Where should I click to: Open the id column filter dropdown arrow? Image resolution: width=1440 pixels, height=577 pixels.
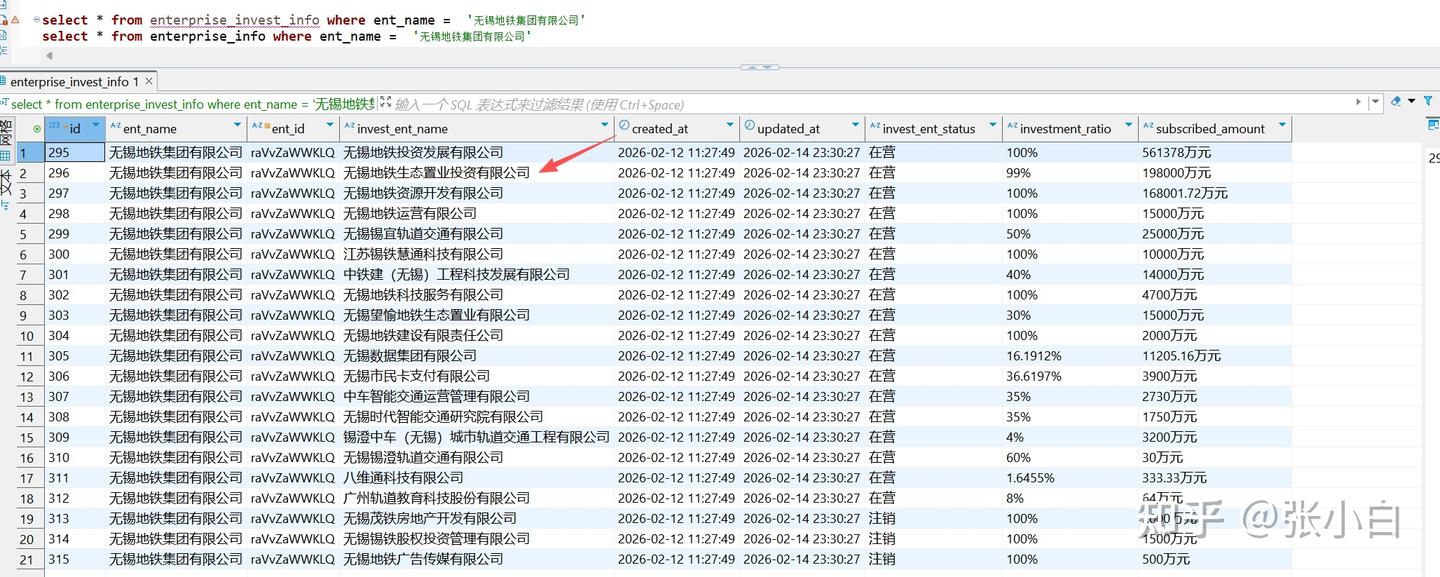[96, 126]
